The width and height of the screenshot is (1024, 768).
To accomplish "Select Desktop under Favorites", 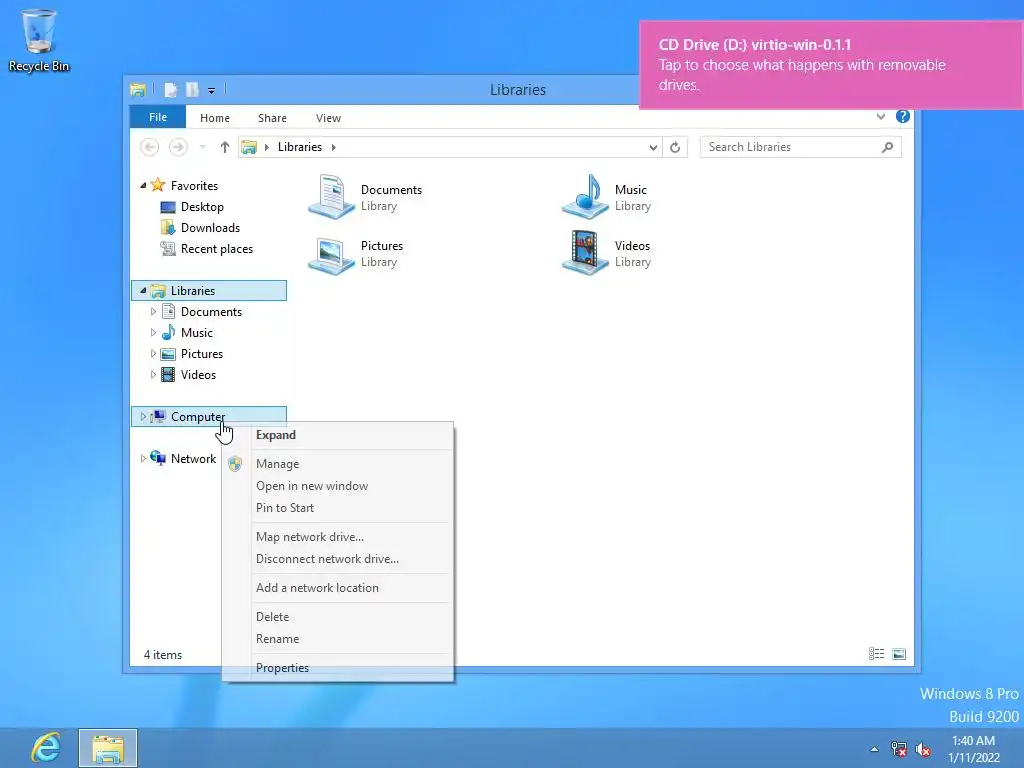I will [x=202, y=207].
